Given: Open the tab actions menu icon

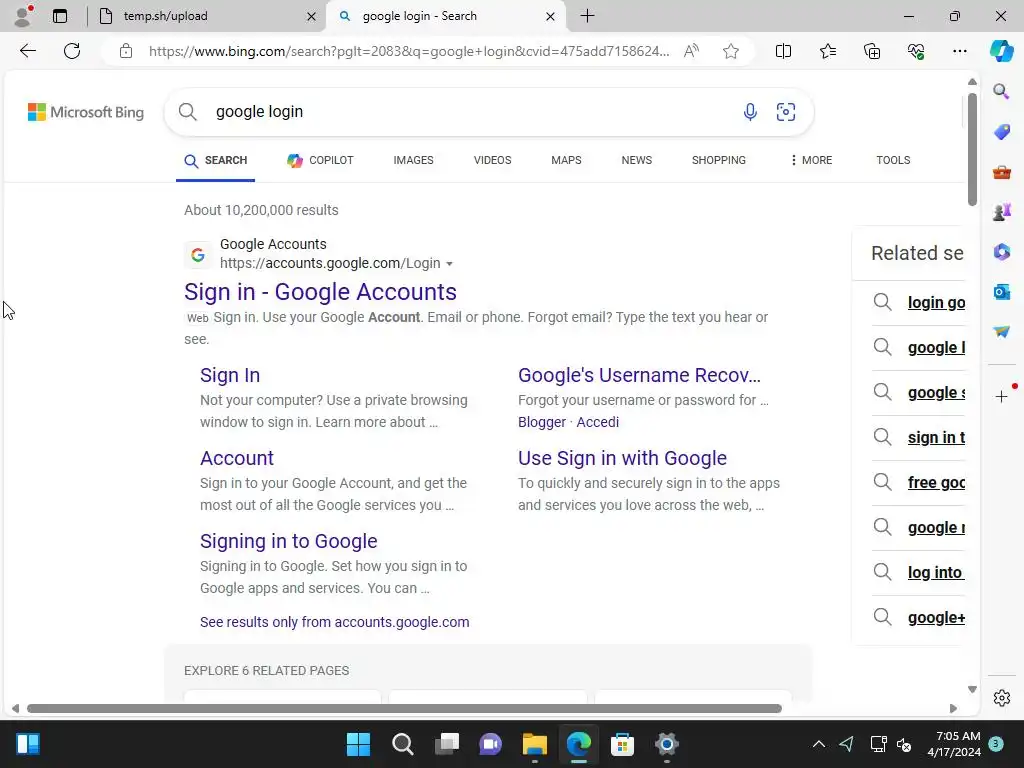Looking at the screenshot, I should [59, 16].
